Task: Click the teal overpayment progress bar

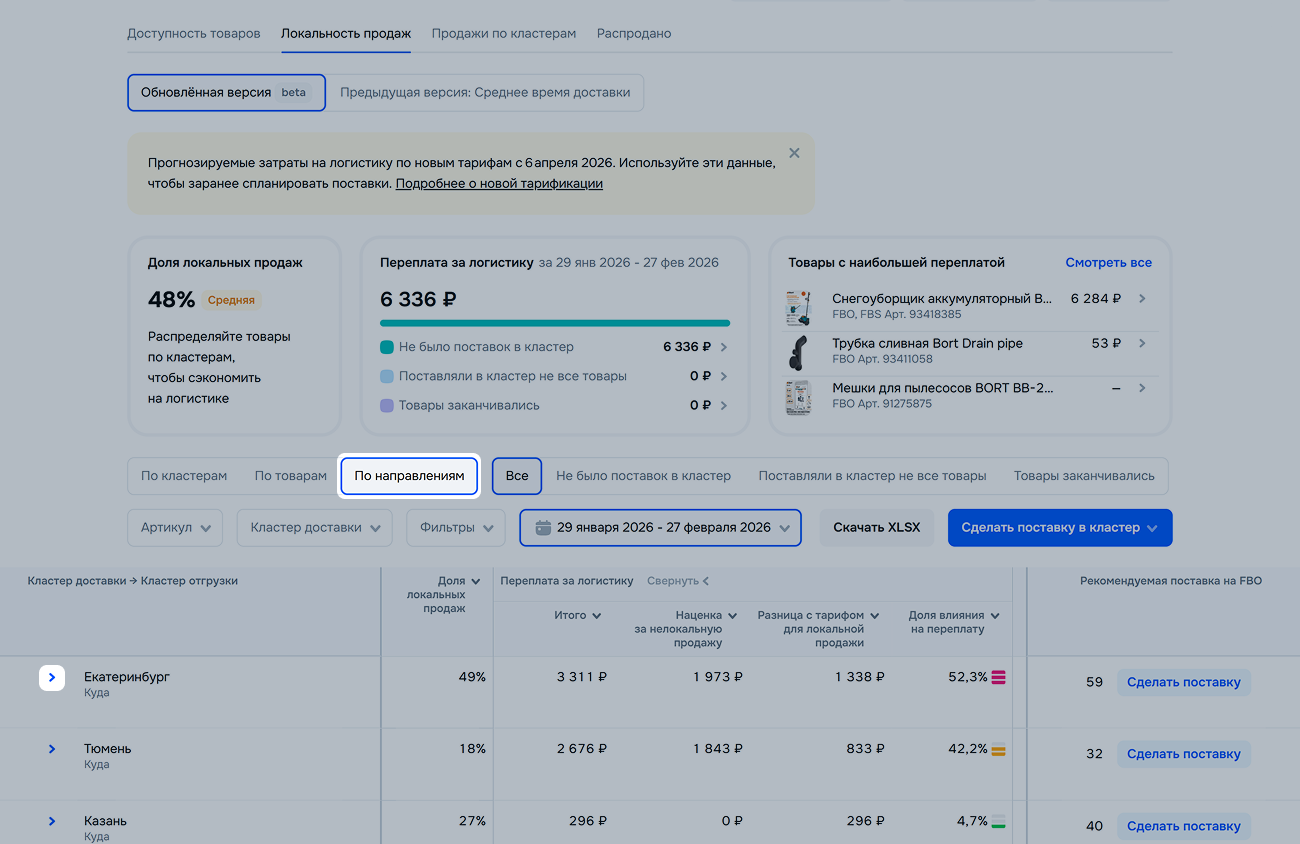Action: [554, 323]
